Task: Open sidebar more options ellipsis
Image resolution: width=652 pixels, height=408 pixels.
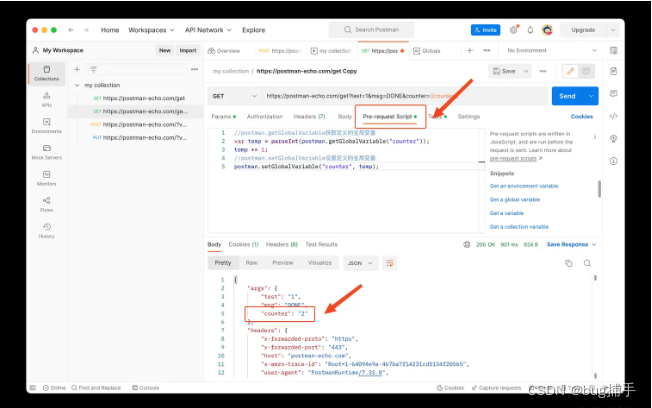Action: (x=194, y=69)
